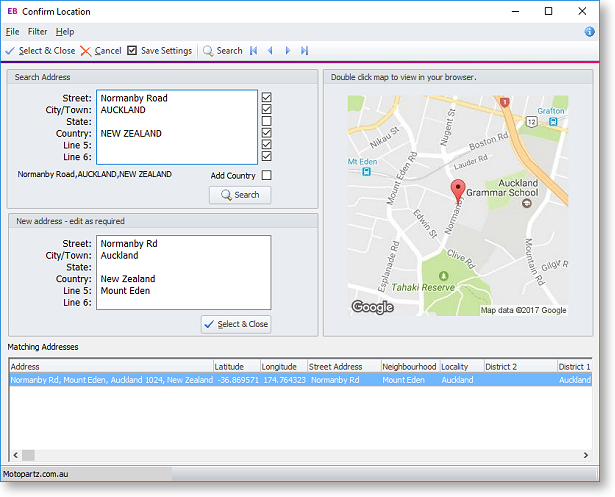Go to the next record arrow

287,51
